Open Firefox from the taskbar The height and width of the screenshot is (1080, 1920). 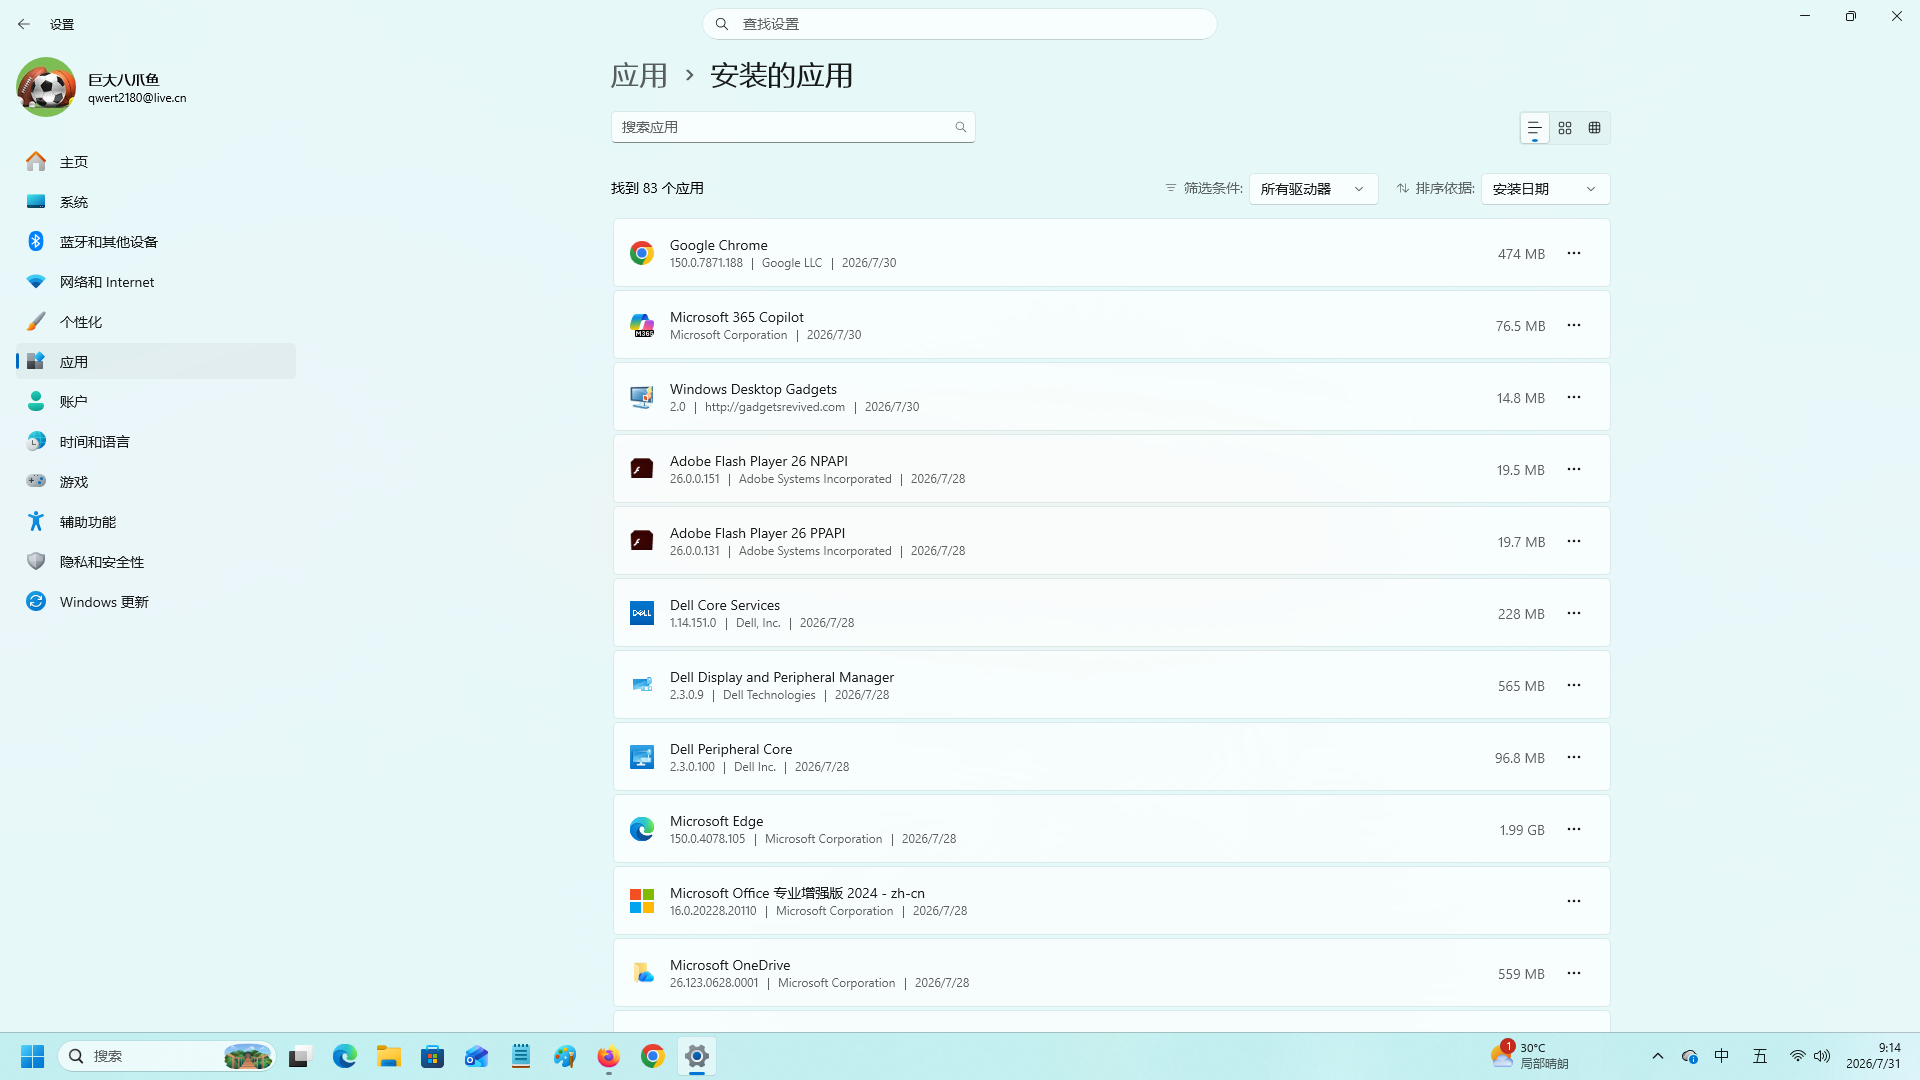tap(609, 1056)
